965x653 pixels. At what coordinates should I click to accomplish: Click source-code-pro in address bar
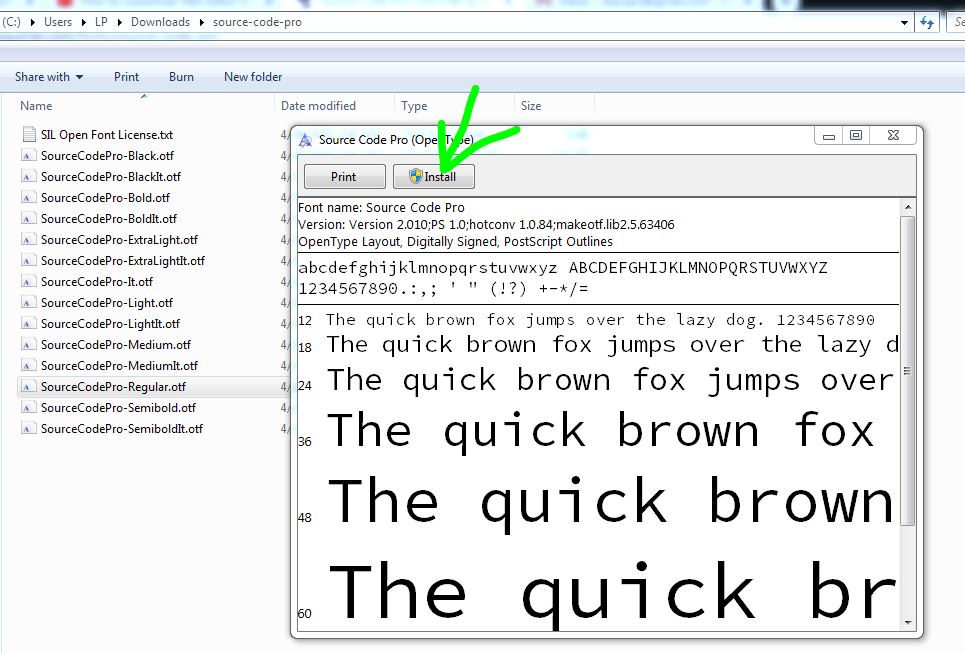coord(257,22)
